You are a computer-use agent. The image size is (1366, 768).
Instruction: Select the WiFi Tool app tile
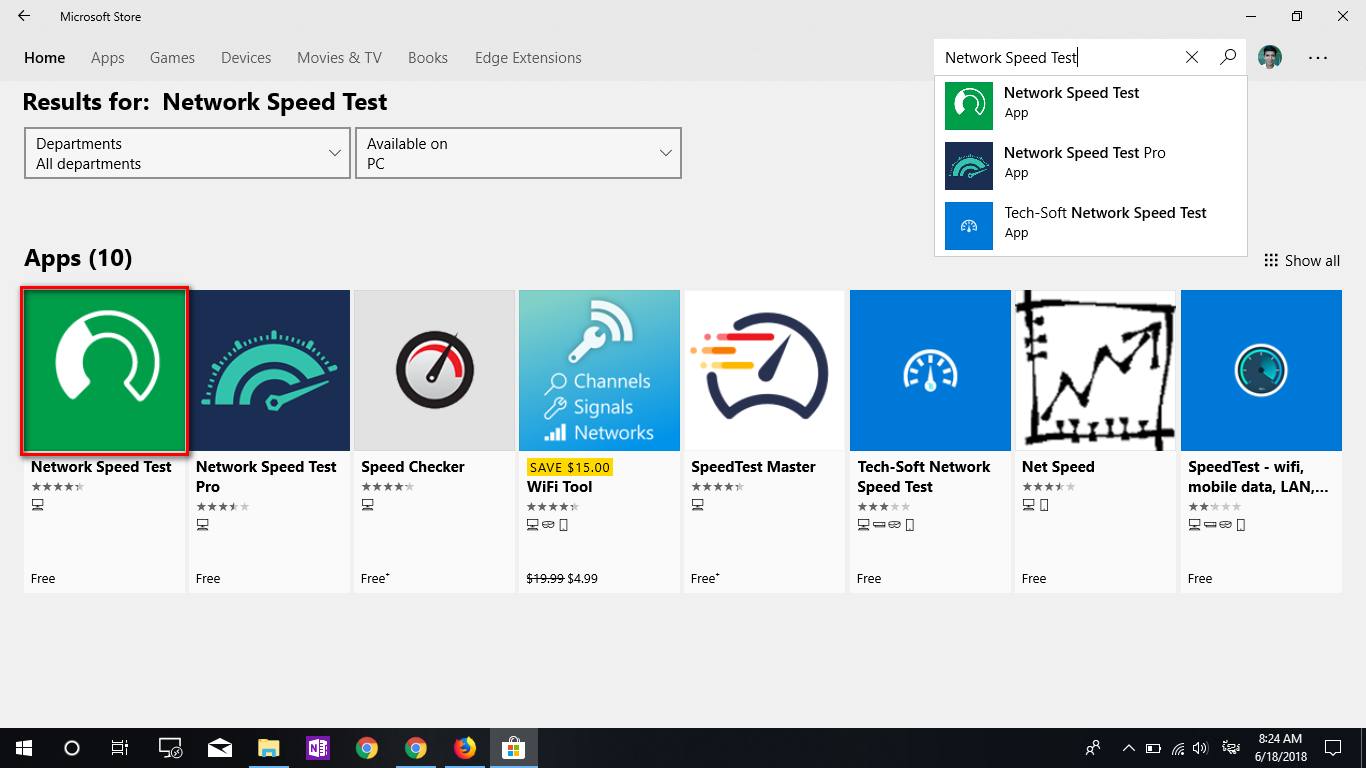(x=599, y=369)
